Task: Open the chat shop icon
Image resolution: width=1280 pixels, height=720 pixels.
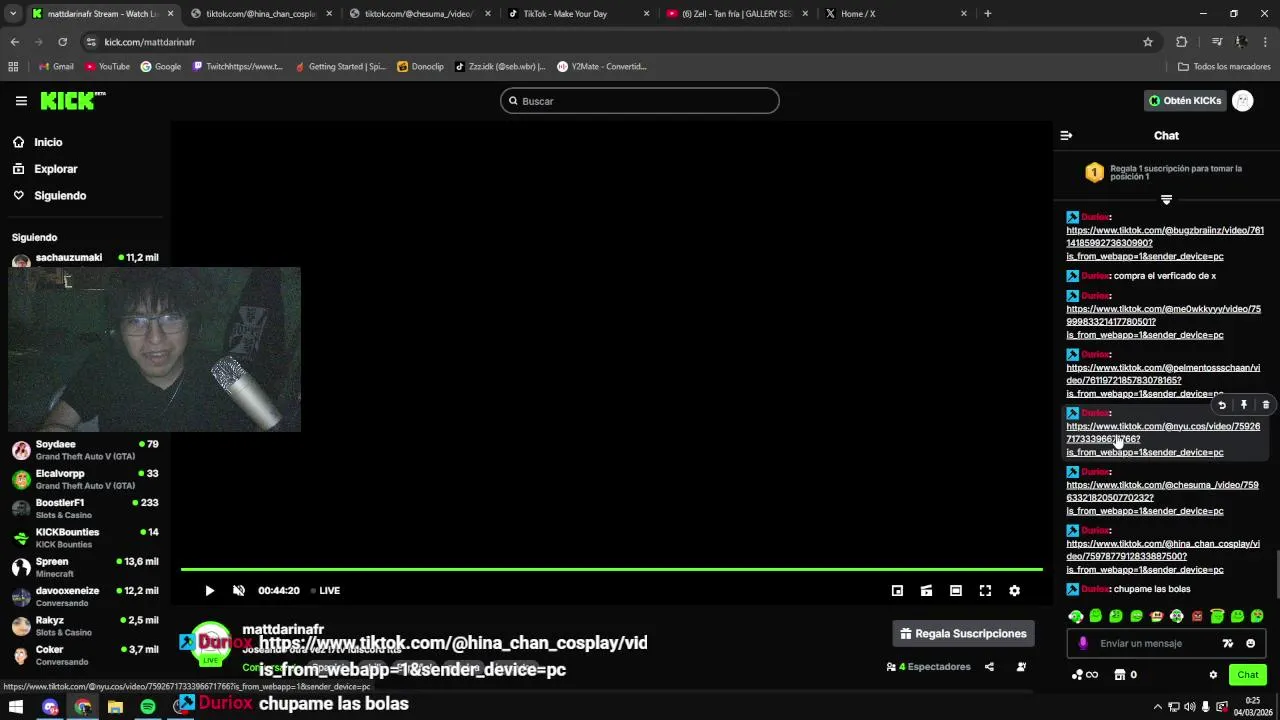Action: click(x=1120, y=675)
